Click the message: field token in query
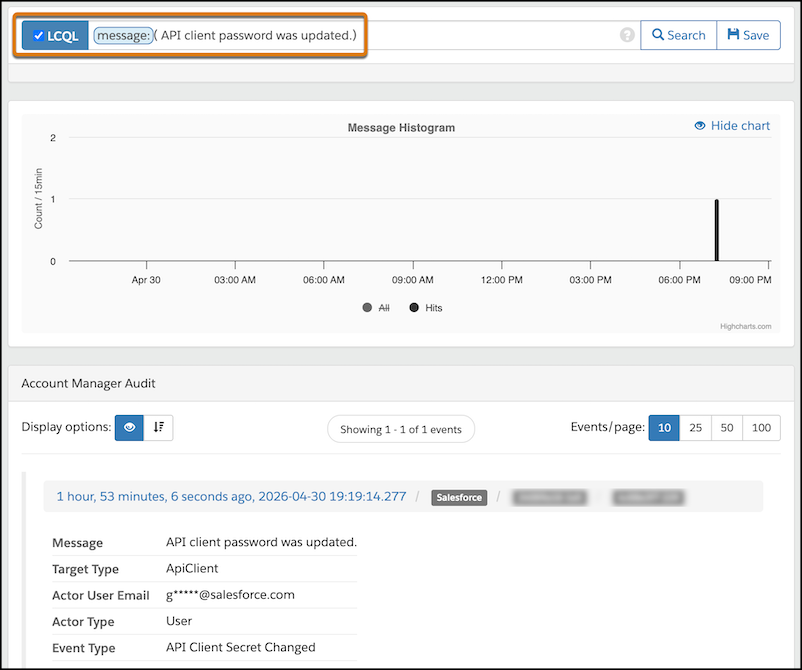This screenshot has height=670, width=802. pyautogui.click(x=123, y=35)
